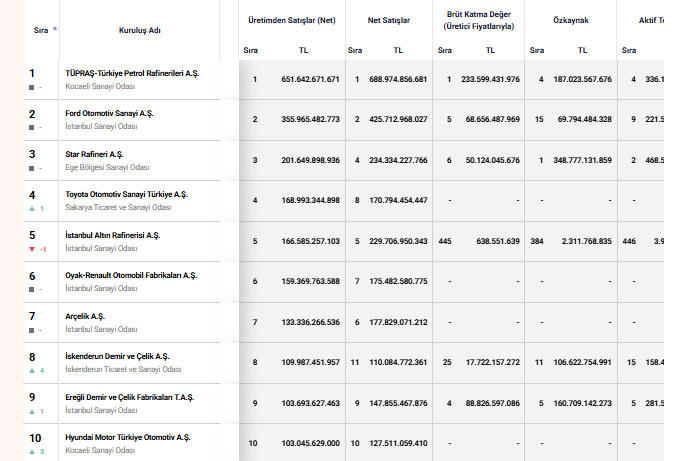Viewport: 682px width, 461px height.
Task: Select value 103.045.629.000 in Hyundai row
Action: point(310,443)
